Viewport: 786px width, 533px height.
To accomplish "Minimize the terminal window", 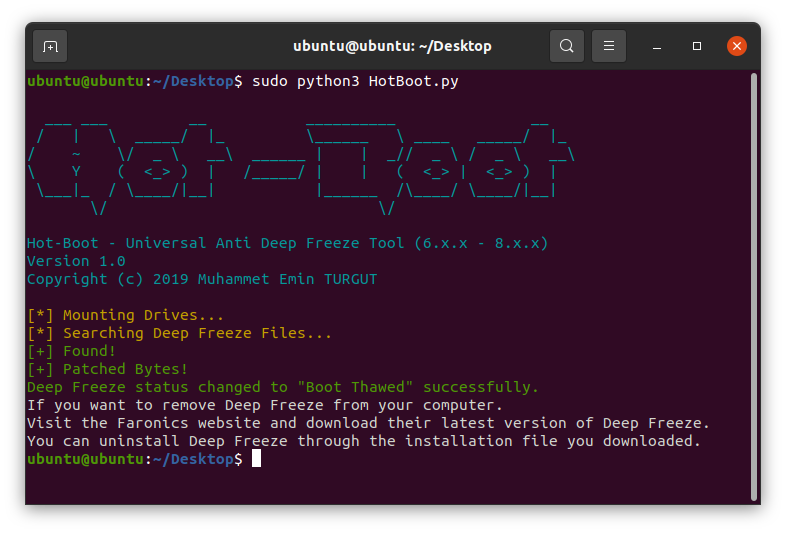I will coord(657,47).
